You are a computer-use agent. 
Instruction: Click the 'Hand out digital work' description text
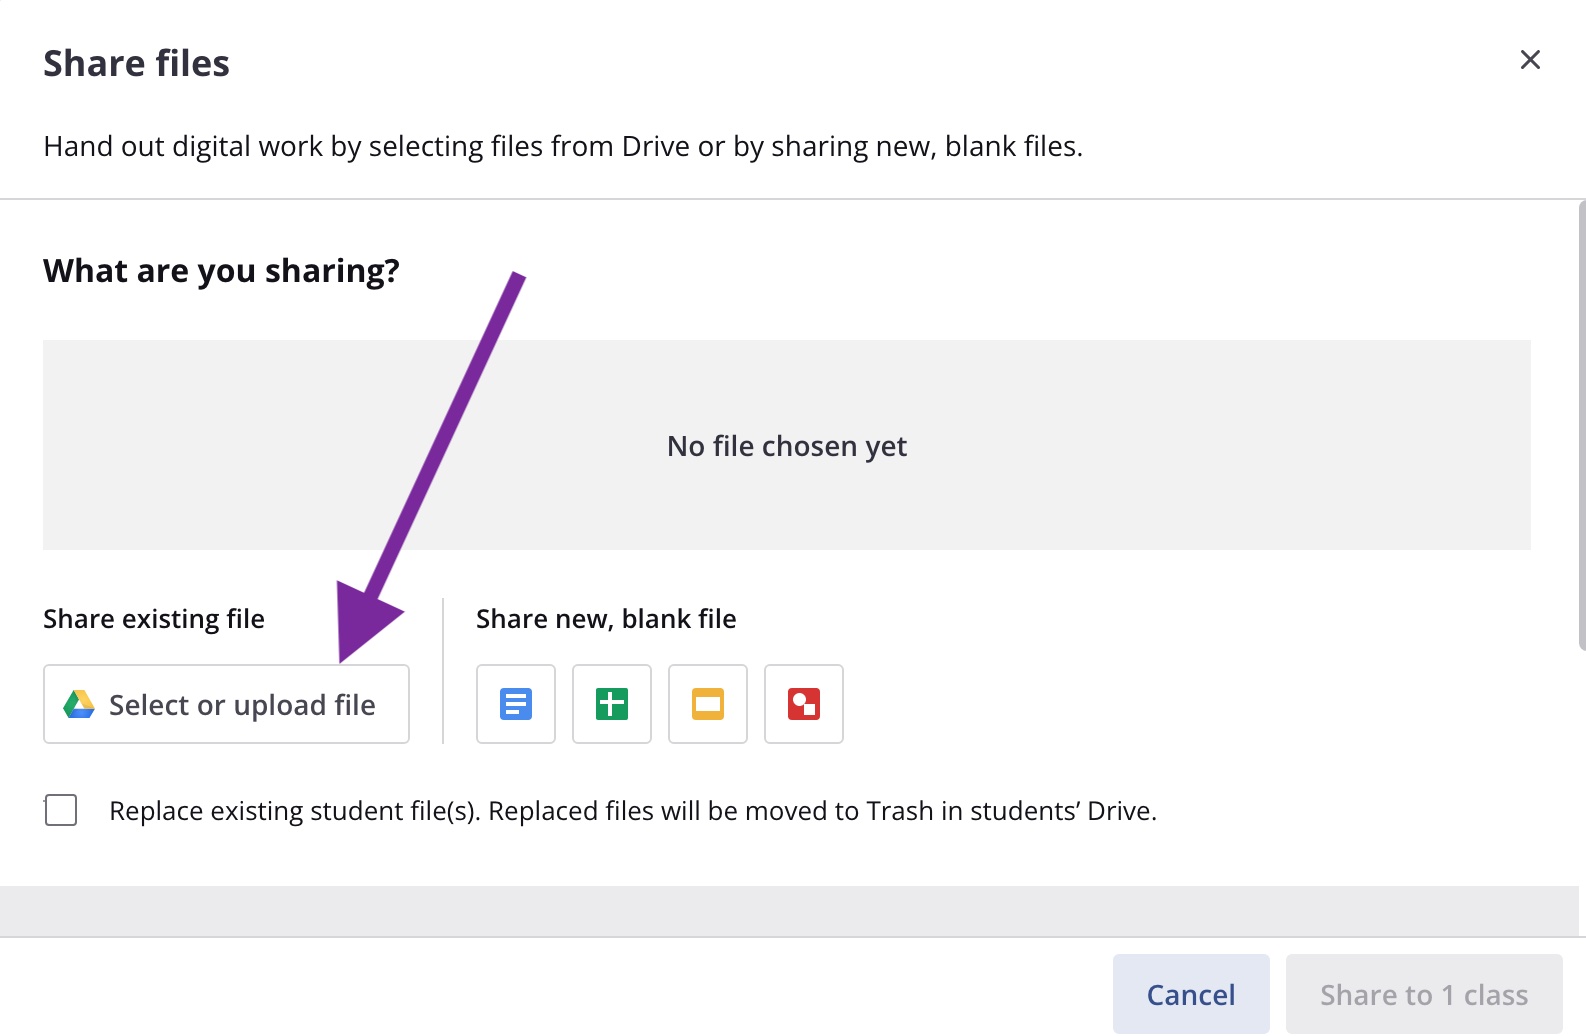click(x=563, y=147)
